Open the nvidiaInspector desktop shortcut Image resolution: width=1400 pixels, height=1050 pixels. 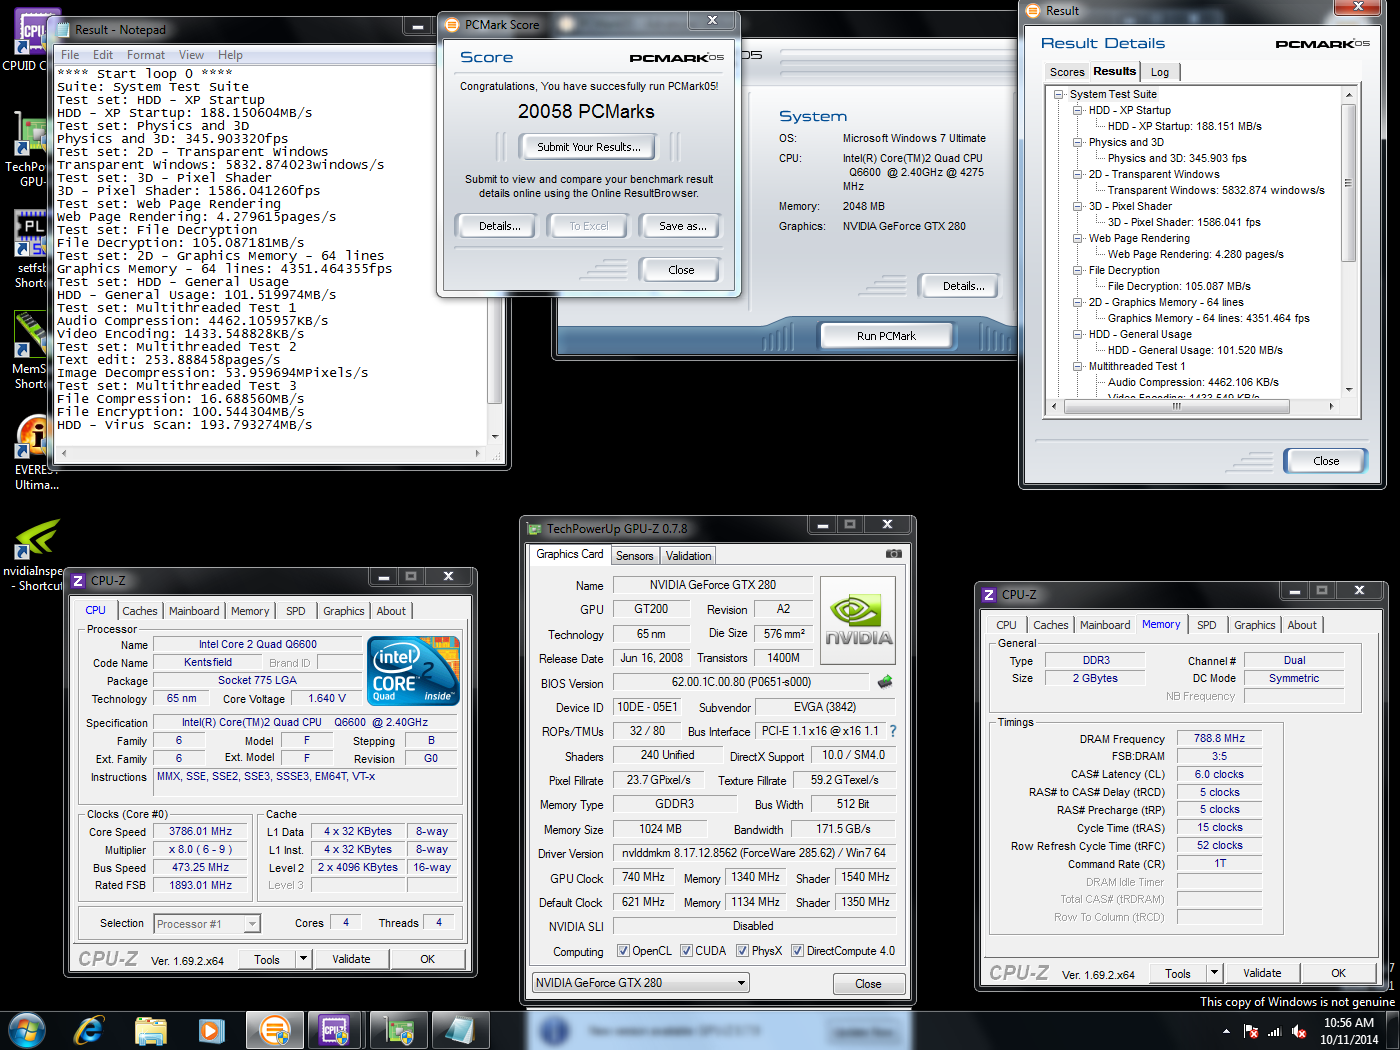coord(36,539)
